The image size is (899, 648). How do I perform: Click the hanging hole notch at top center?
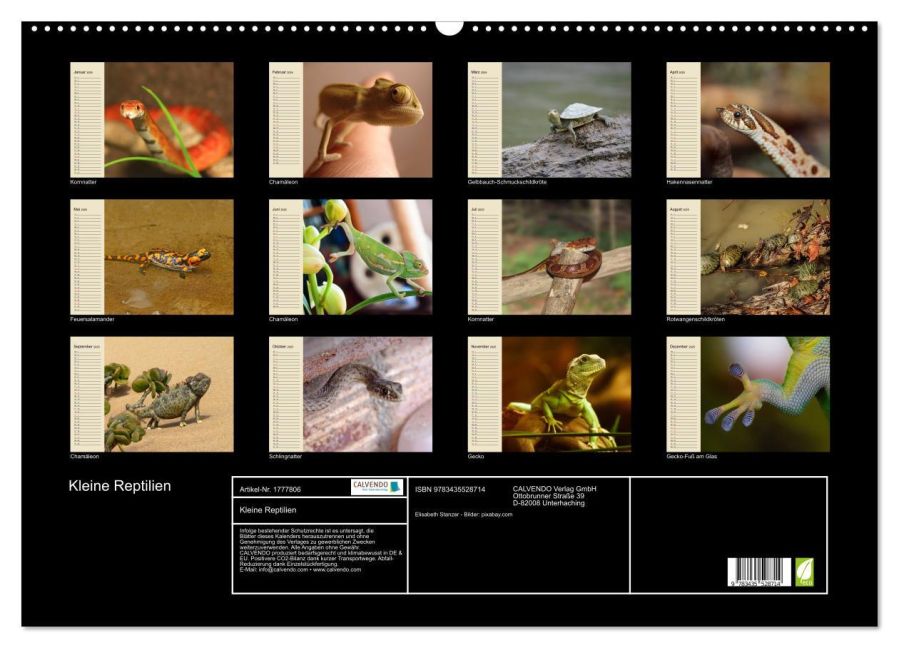tap(449, 26)
